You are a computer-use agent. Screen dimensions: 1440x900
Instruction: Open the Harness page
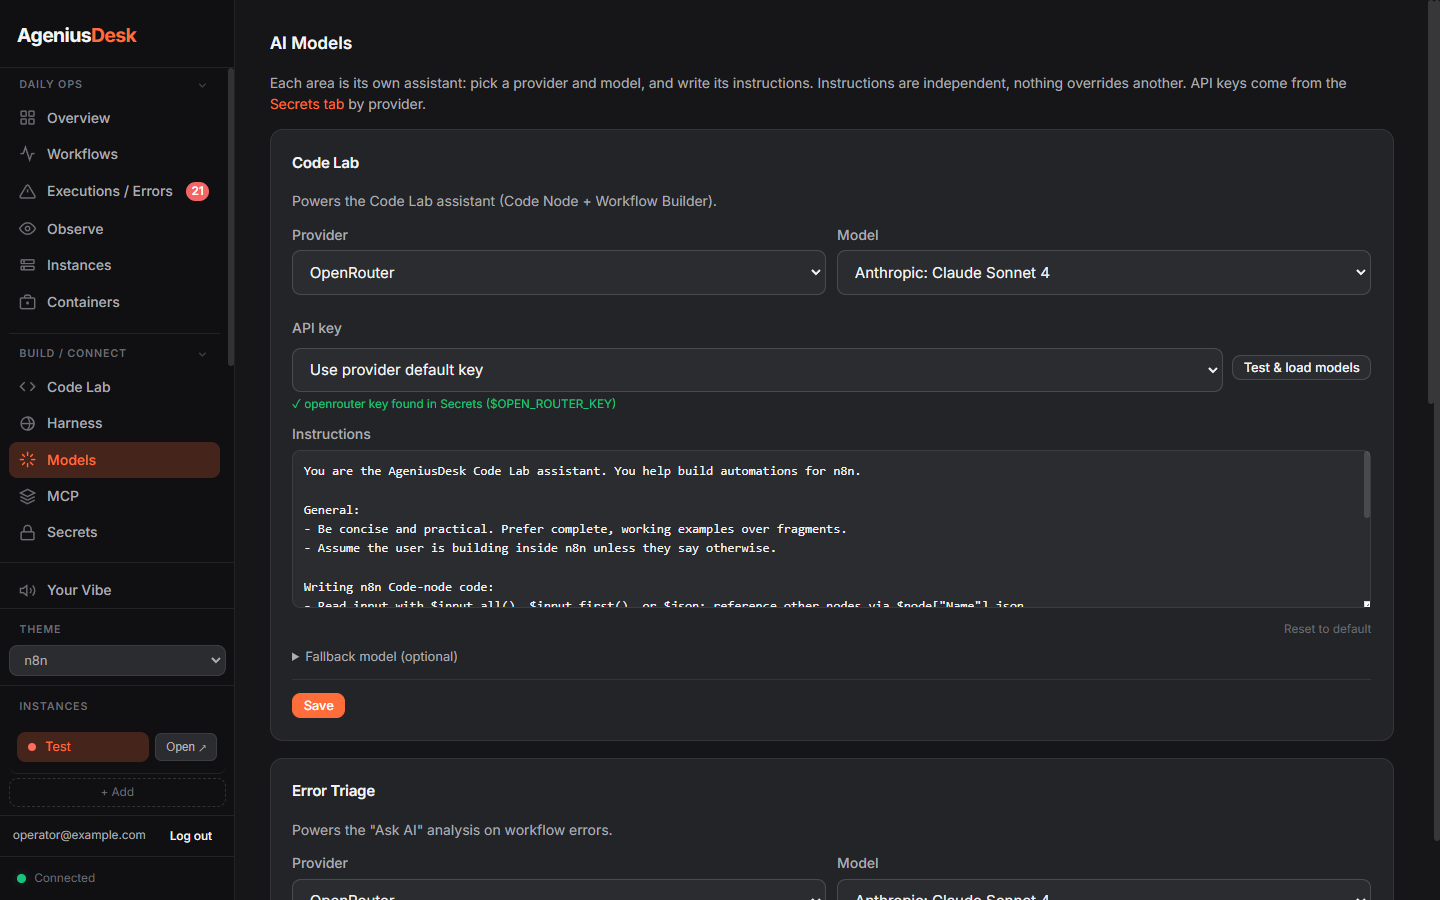tap(114, 423)
